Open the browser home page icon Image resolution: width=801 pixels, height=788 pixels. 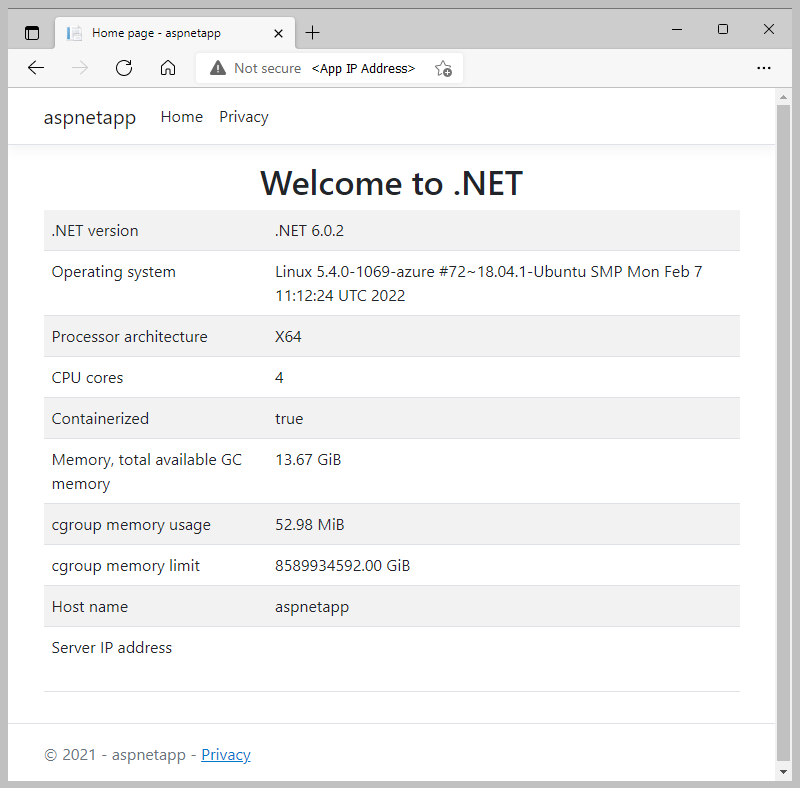[x=167, y=68]
